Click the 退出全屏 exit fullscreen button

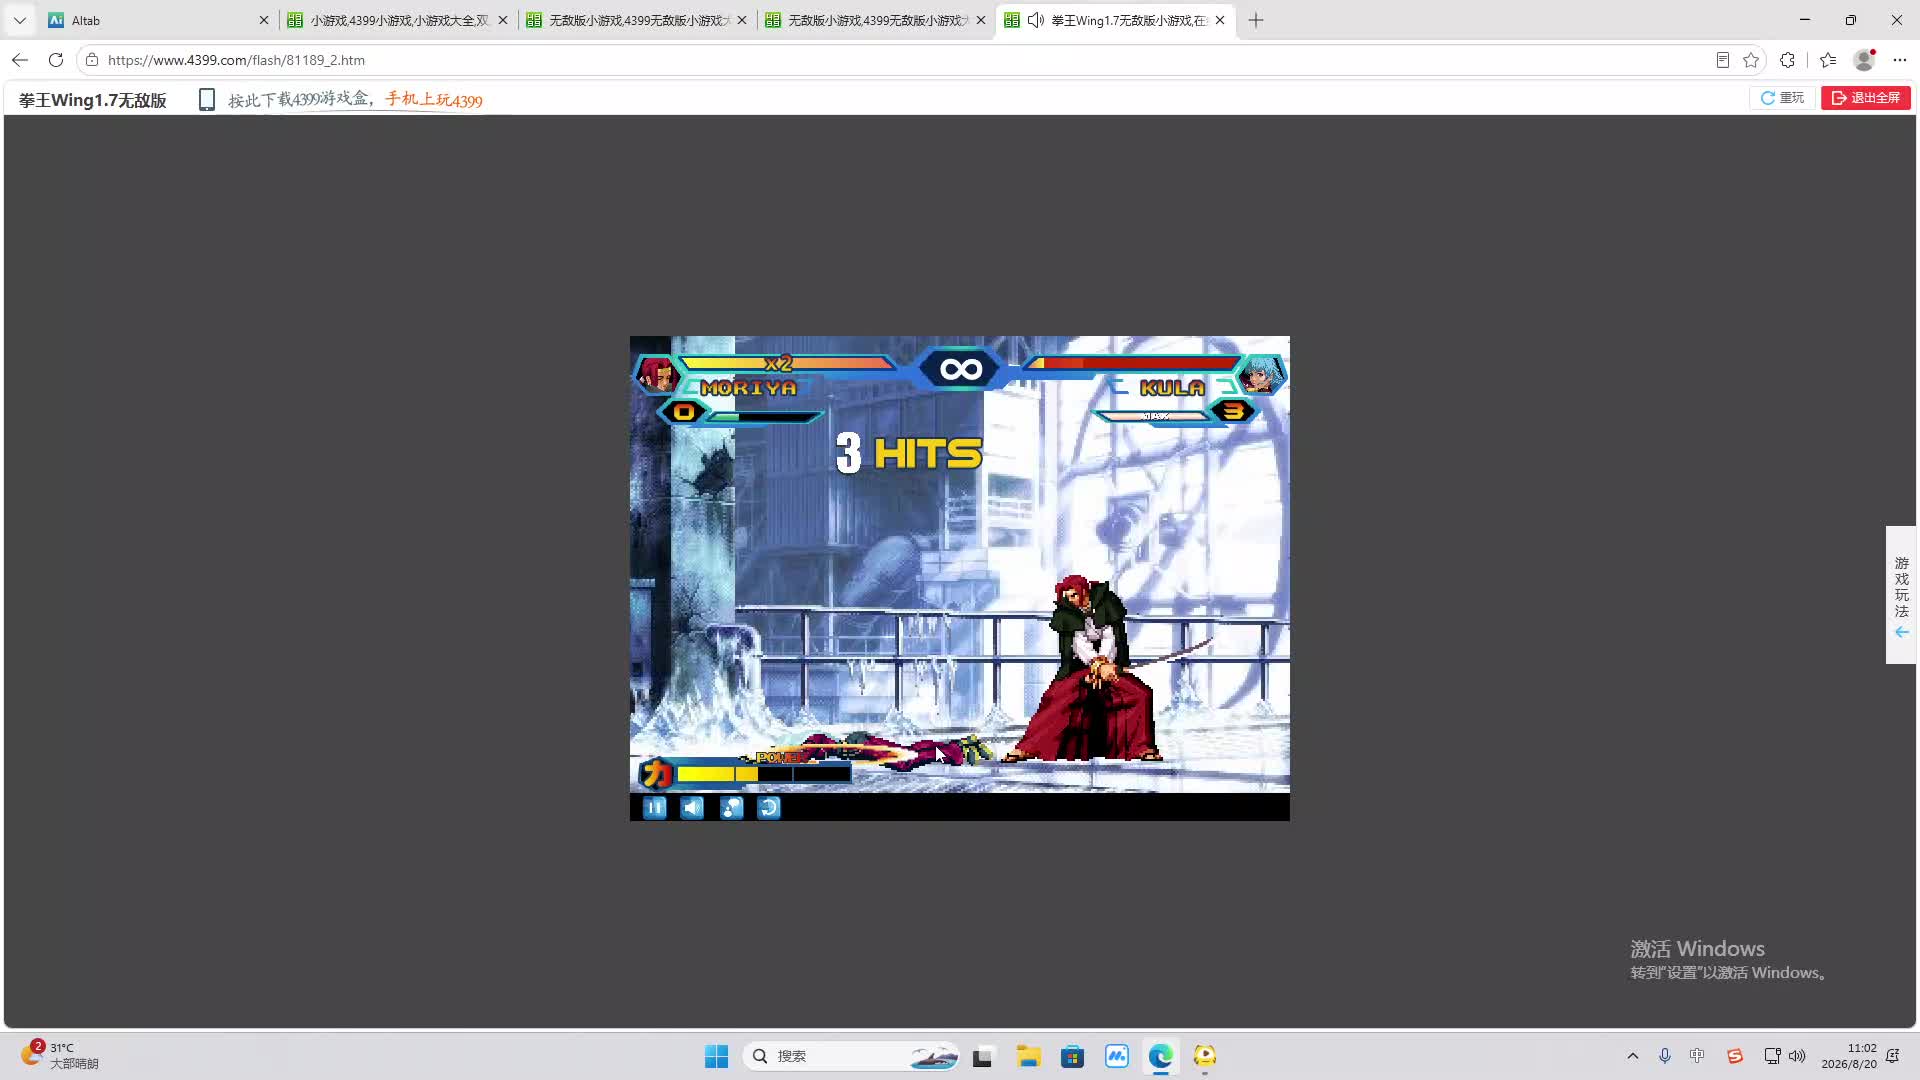1866,98
